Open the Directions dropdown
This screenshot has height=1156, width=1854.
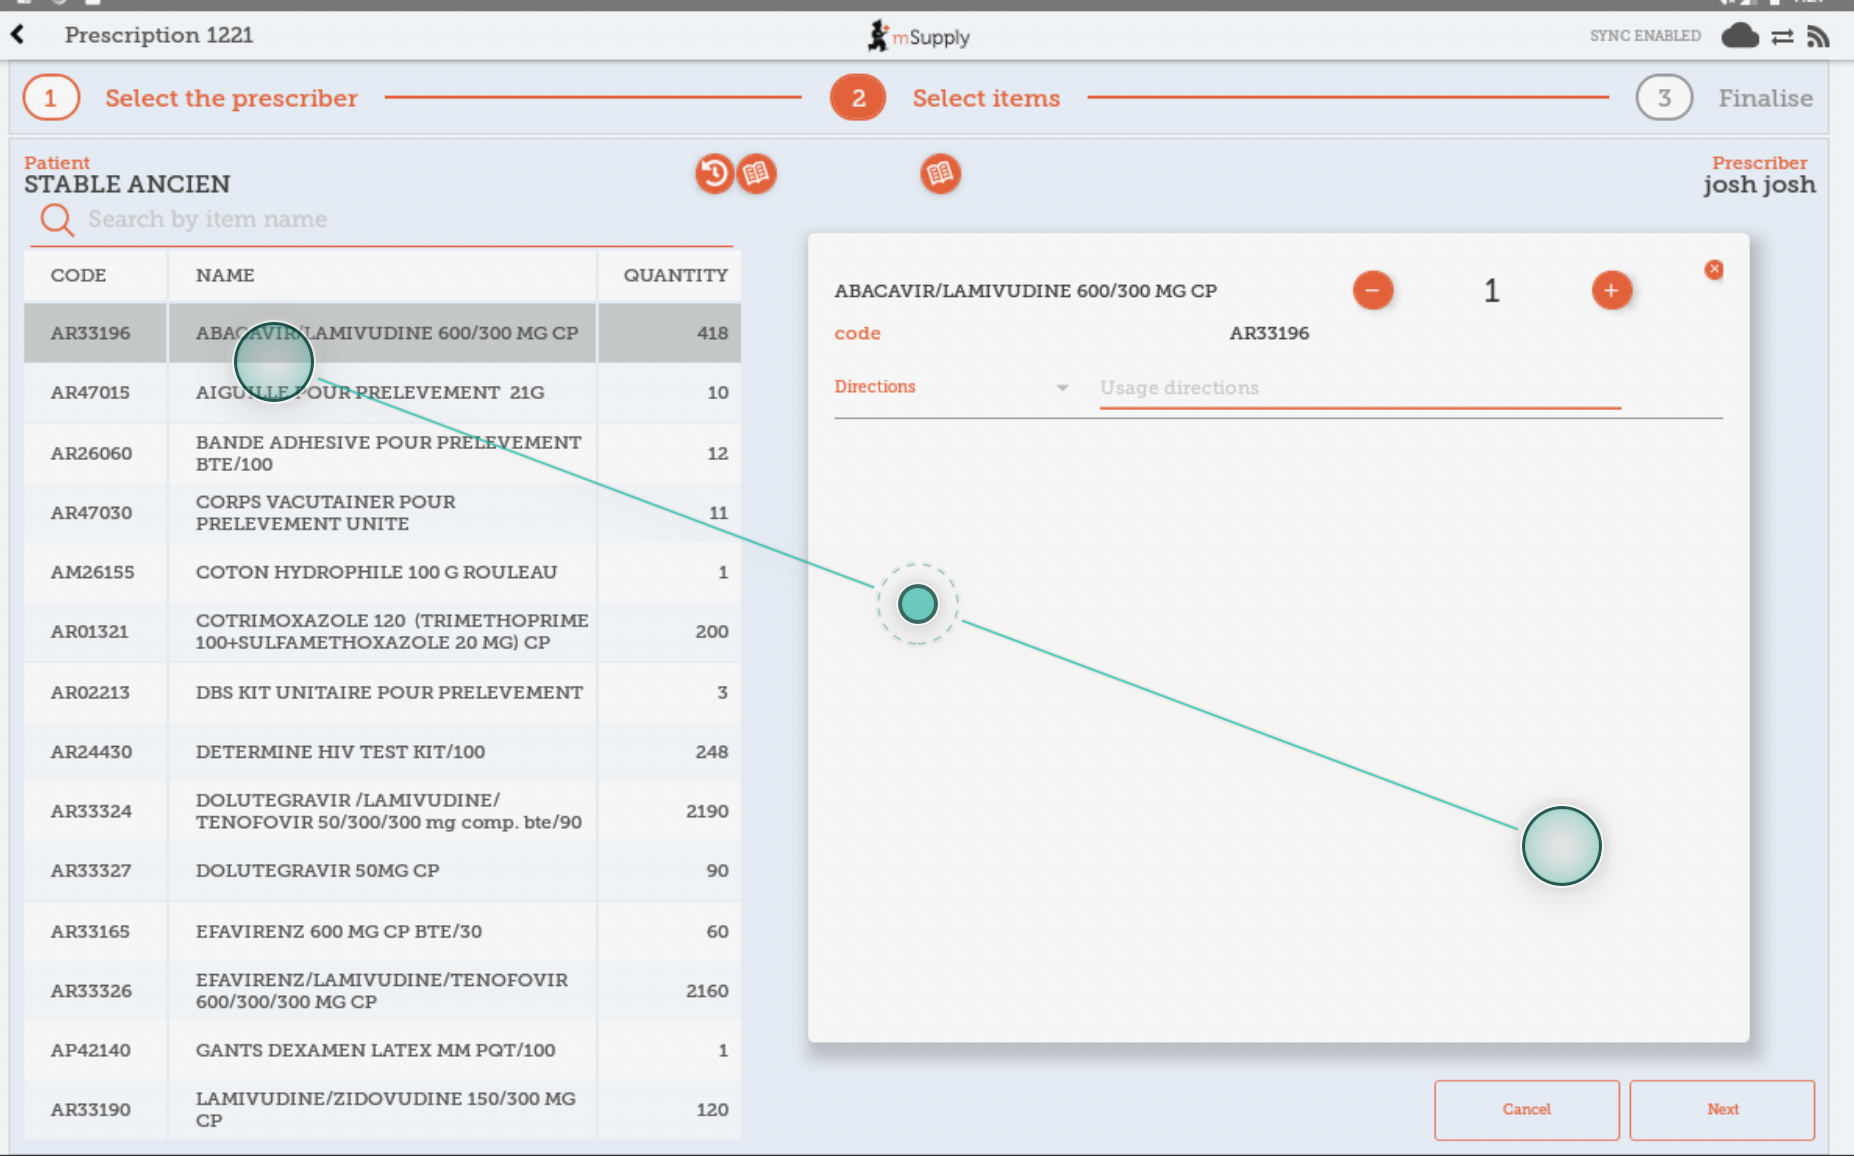click(x=1060, y=387)
